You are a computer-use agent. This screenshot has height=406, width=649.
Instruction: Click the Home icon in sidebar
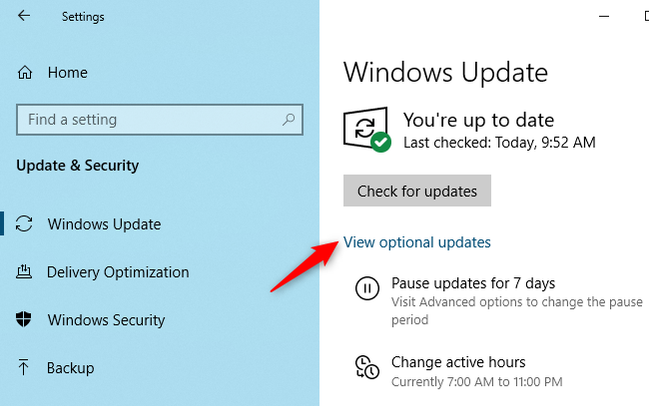26,73
